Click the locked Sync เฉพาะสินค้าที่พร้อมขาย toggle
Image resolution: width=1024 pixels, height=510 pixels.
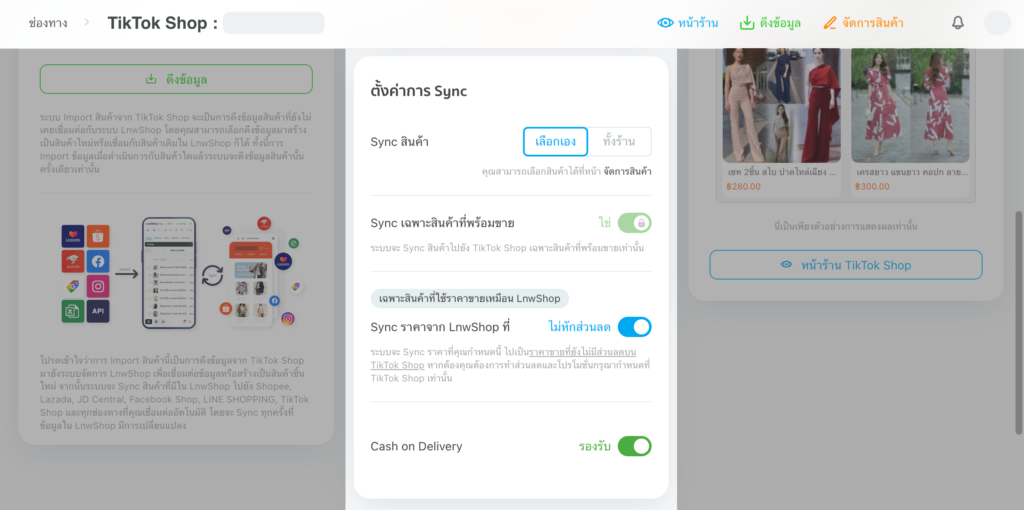(x=634, y=223)
